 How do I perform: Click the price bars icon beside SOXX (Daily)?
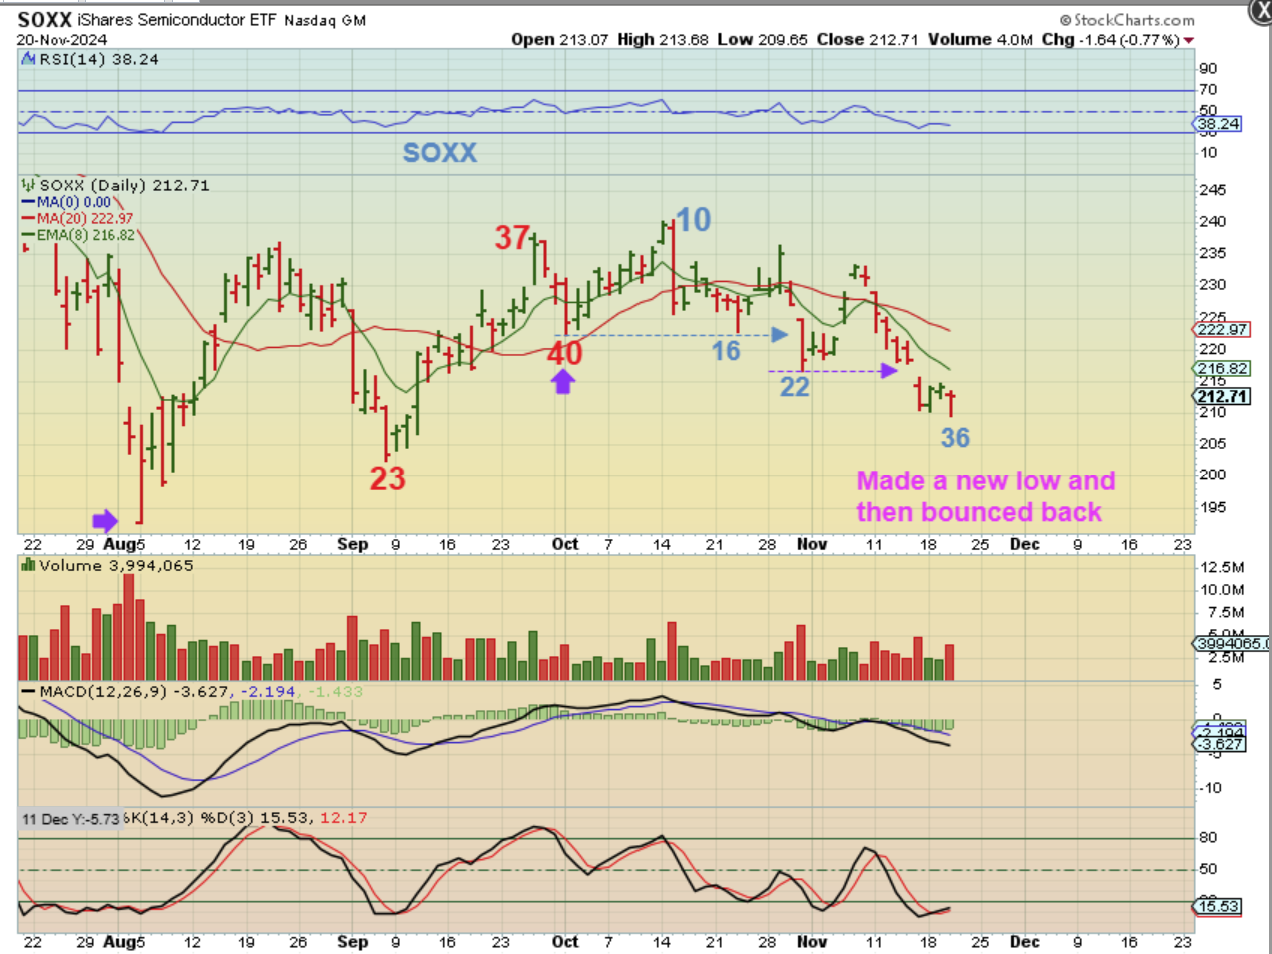click(29, 185)
